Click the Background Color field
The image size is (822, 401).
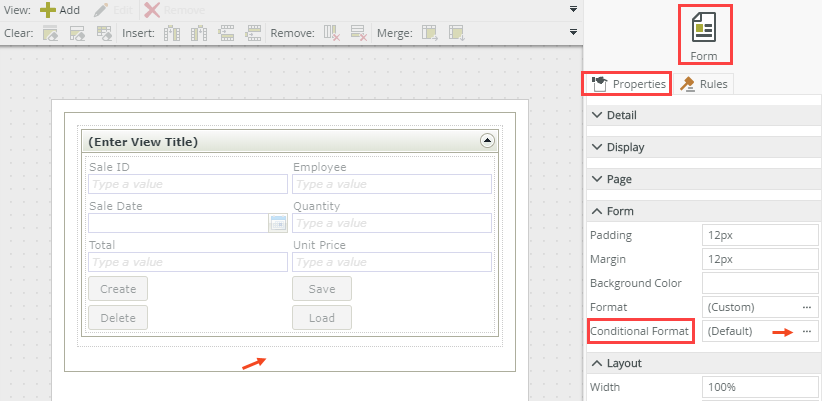click(760, 283)
